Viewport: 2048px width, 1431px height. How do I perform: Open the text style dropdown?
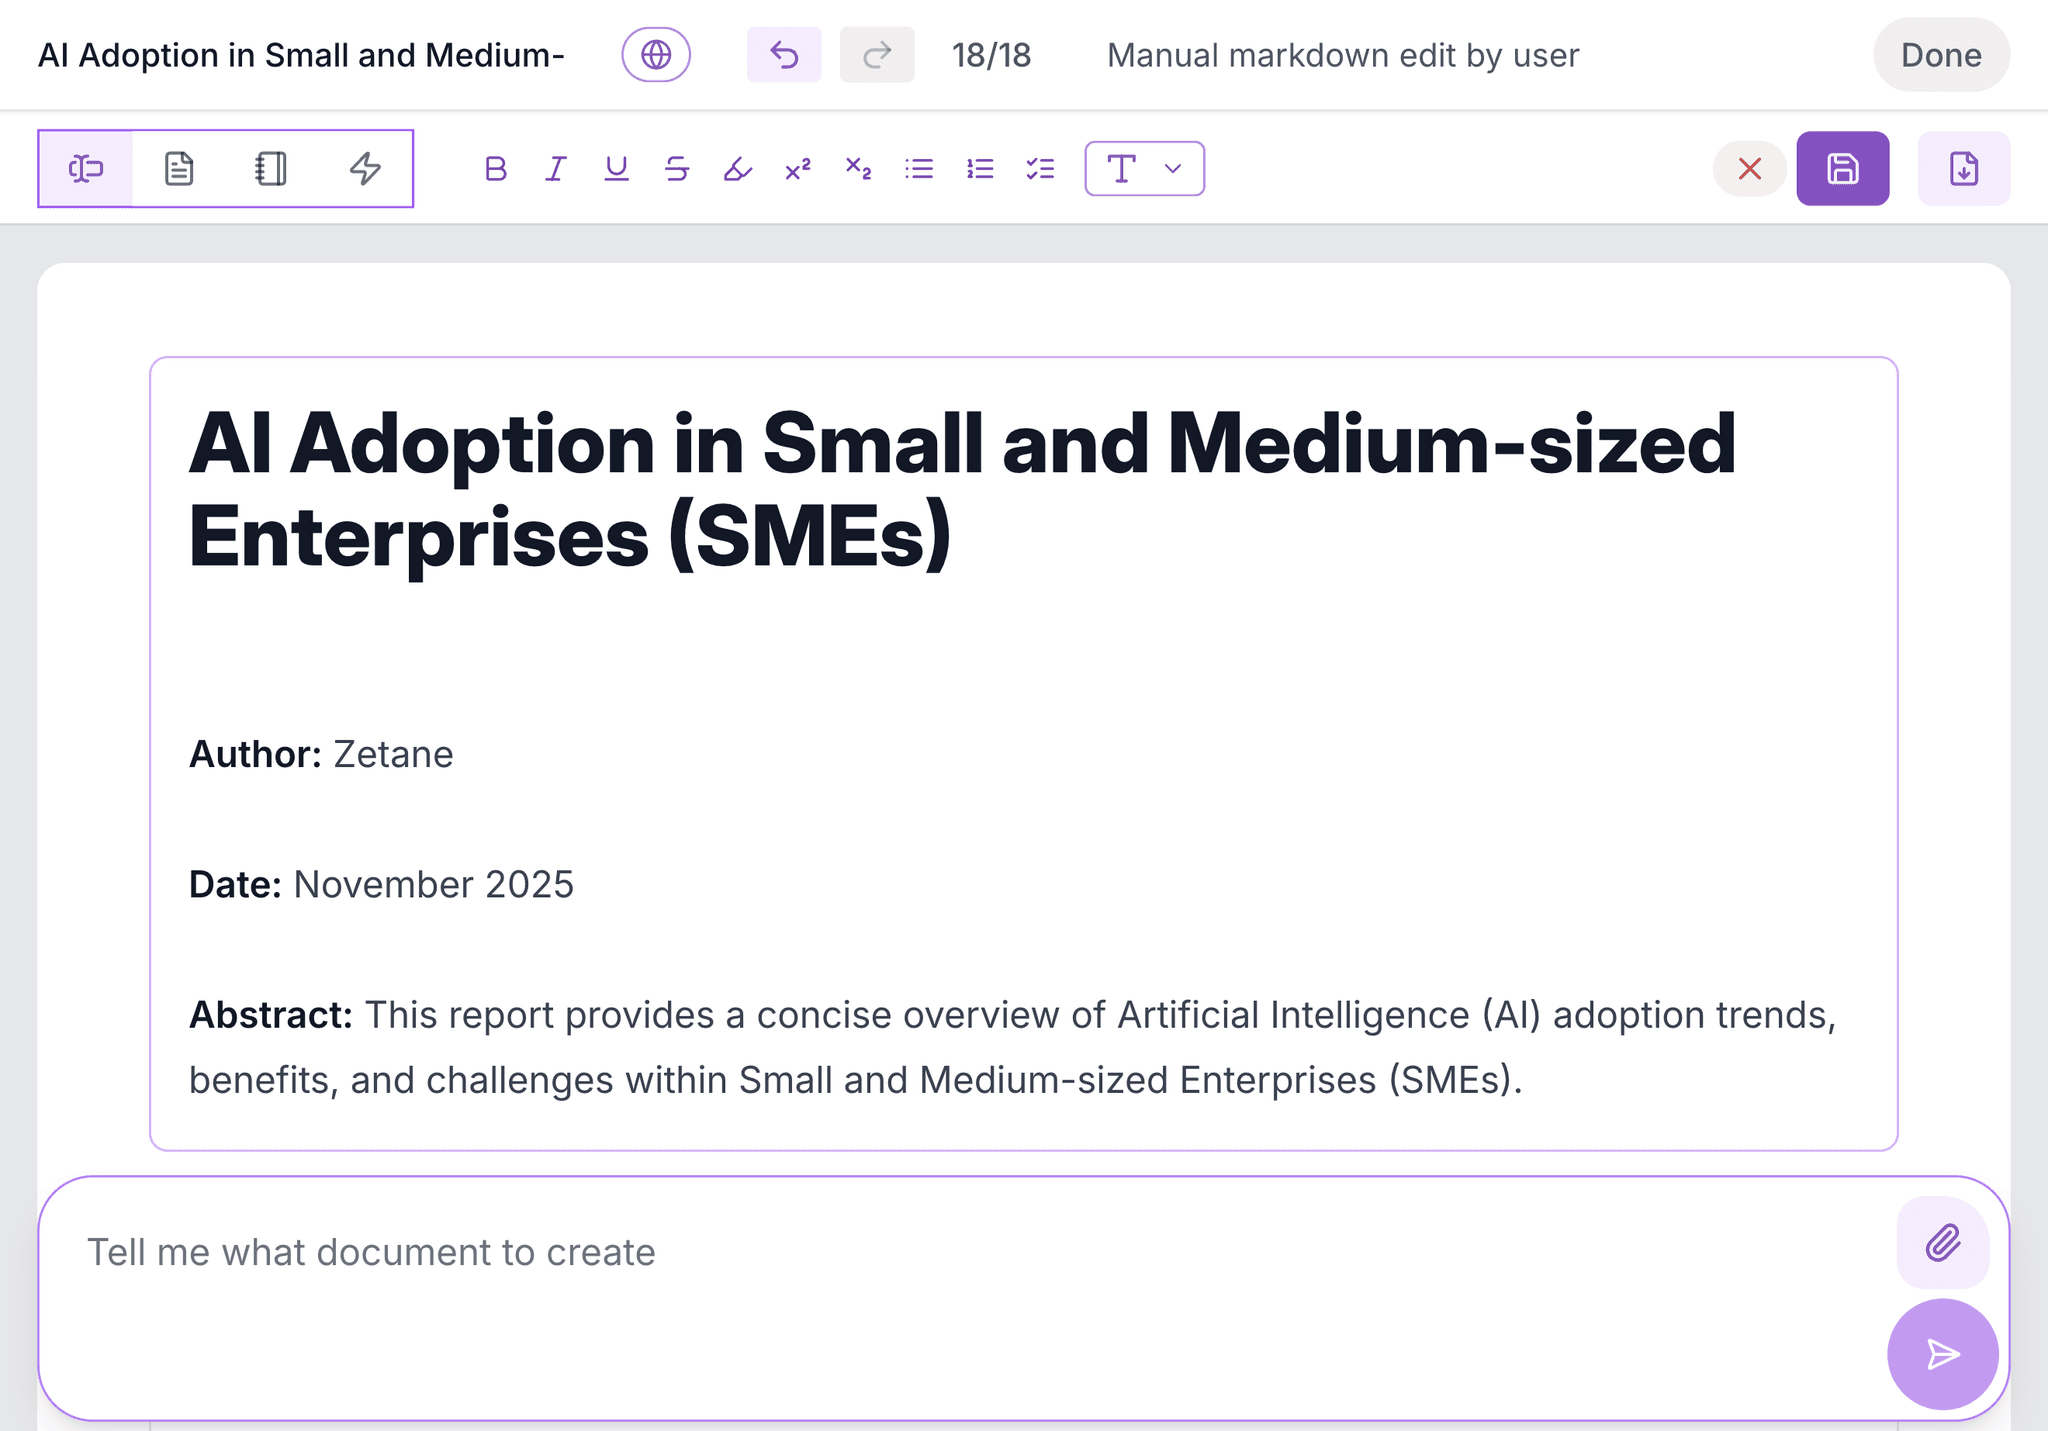pyautogui.click(x=1143, y=168)
